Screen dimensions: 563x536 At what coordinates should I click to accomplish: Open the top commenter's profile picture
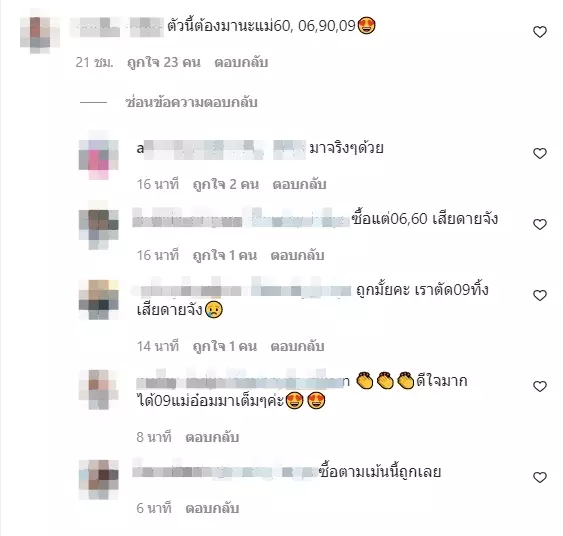(x=40, y=31)
